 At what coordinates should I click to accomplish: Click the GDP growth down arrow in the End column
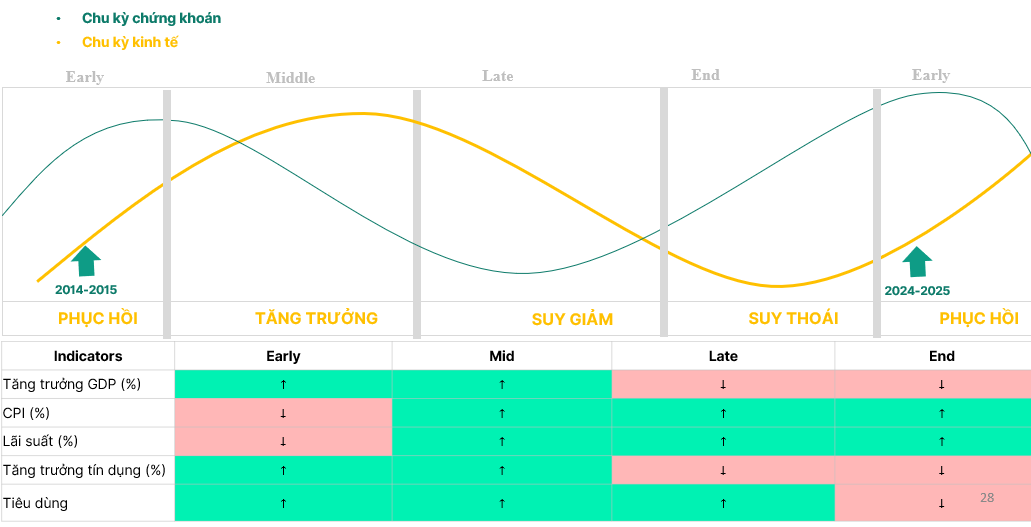(941, 384)
